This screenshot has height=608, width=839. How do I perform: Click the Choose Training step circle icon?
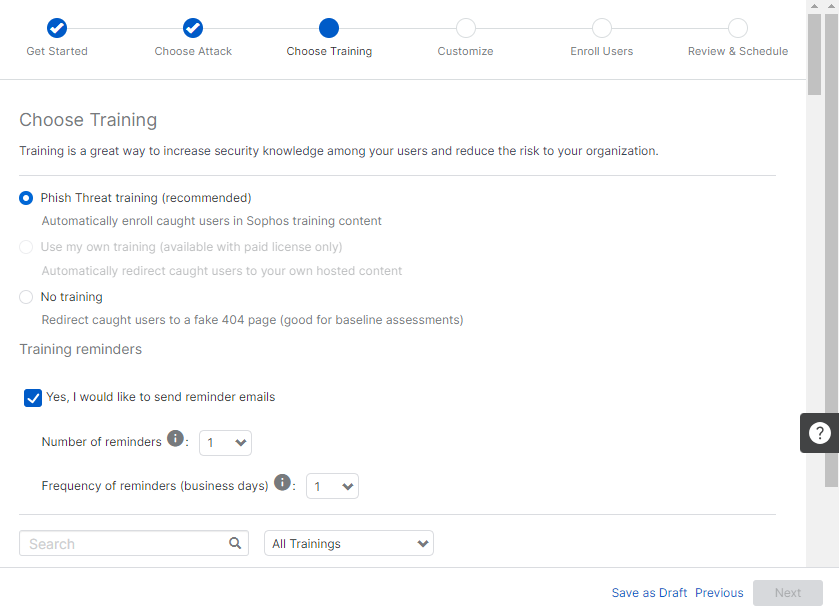[x=329, y=28]
